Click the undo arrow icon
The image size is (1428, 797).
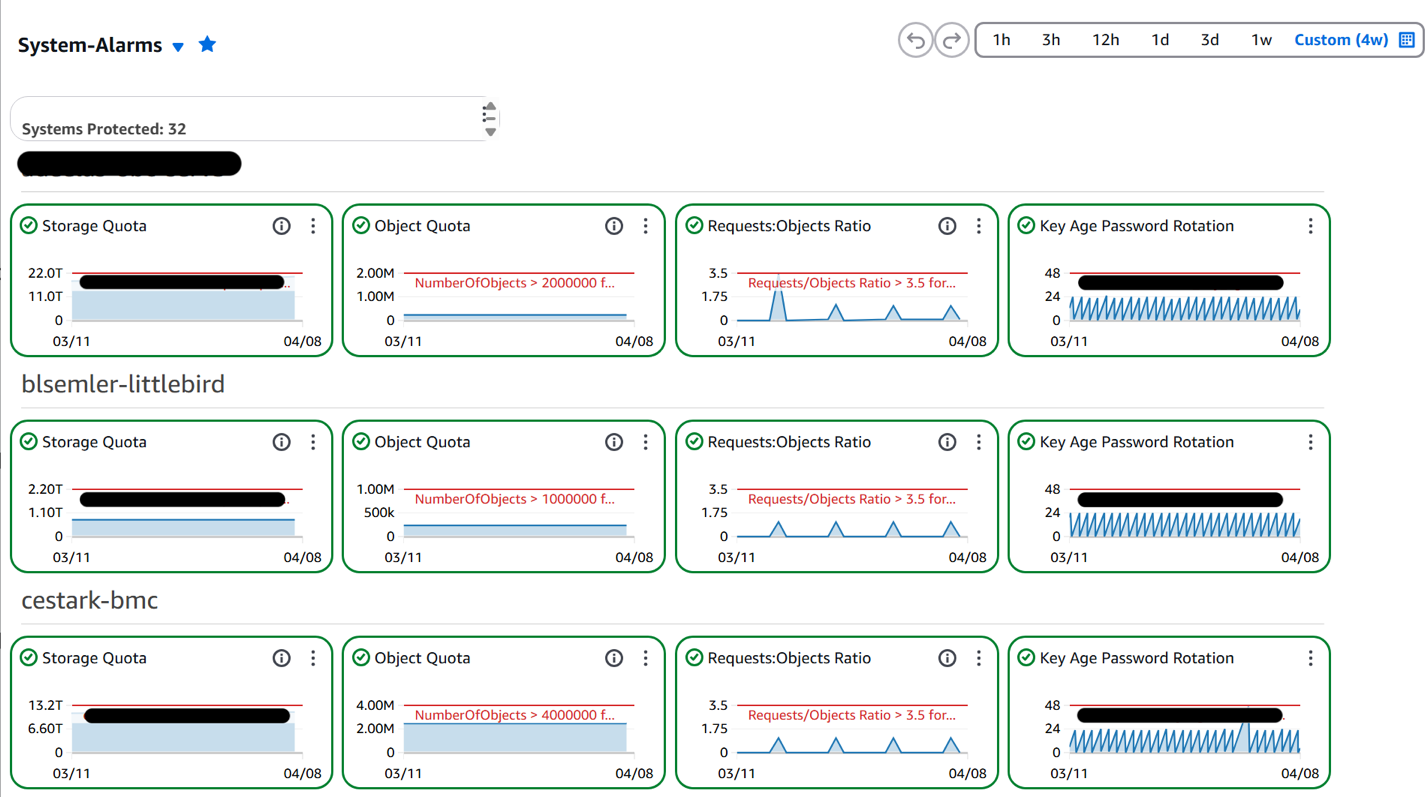(914, 40)
